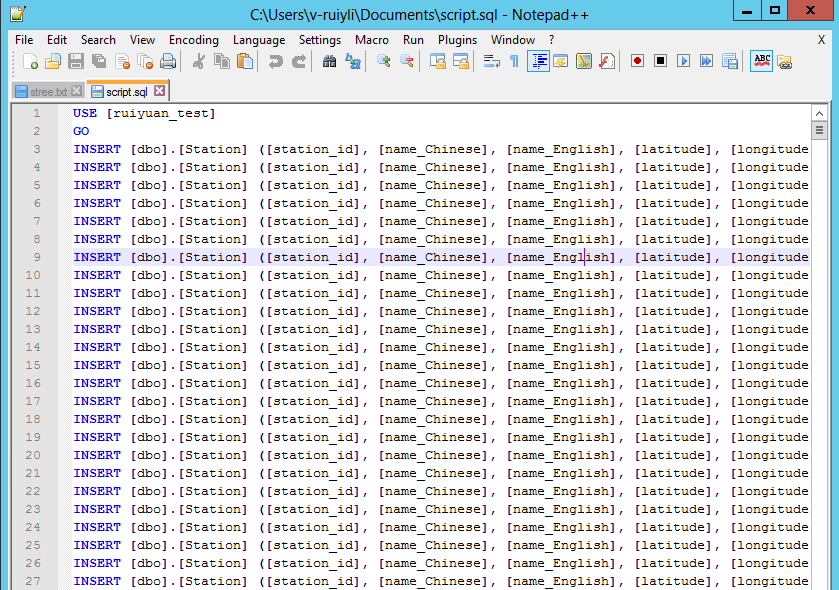Click the Undo arrow icon

(x=276, y=62)
